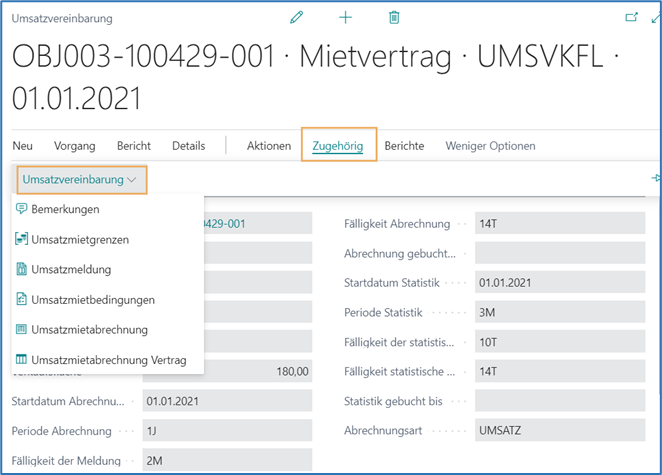The width and height of the screenshot is (662, 475).
Task: Click the Fälligkeit der statistis... field 10T
Action: point(560,342)
